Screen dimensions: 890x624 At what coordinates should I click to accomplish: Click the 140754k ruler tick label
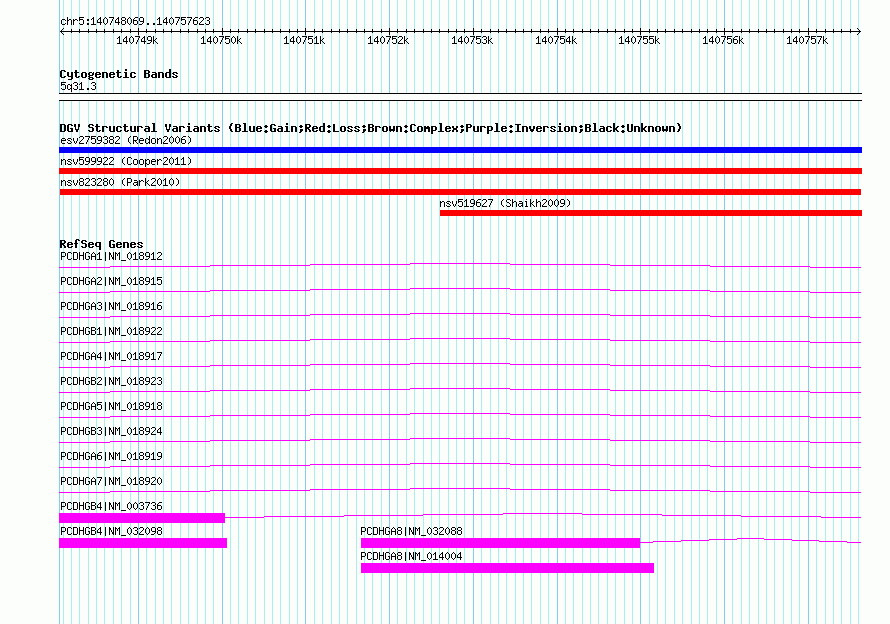point(556,40)
